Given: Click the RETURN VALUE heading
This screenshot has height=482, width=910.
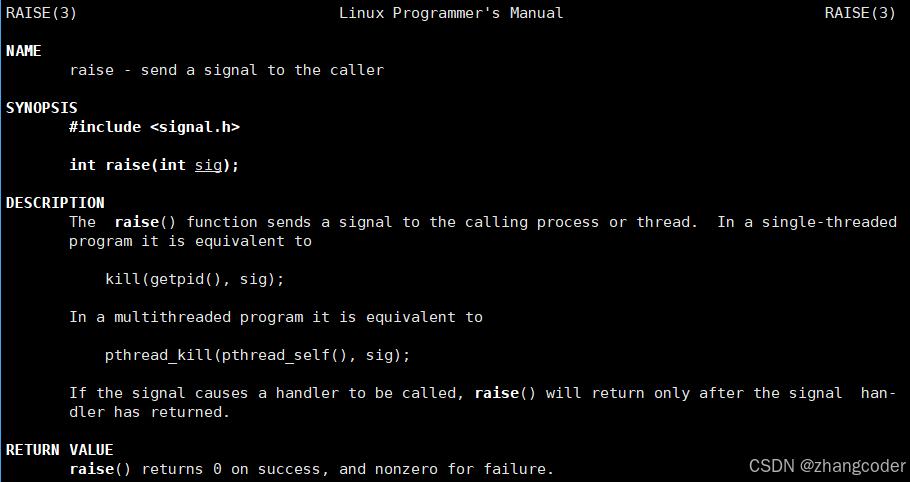Looking at the screenshot, I should coord(59,450).
